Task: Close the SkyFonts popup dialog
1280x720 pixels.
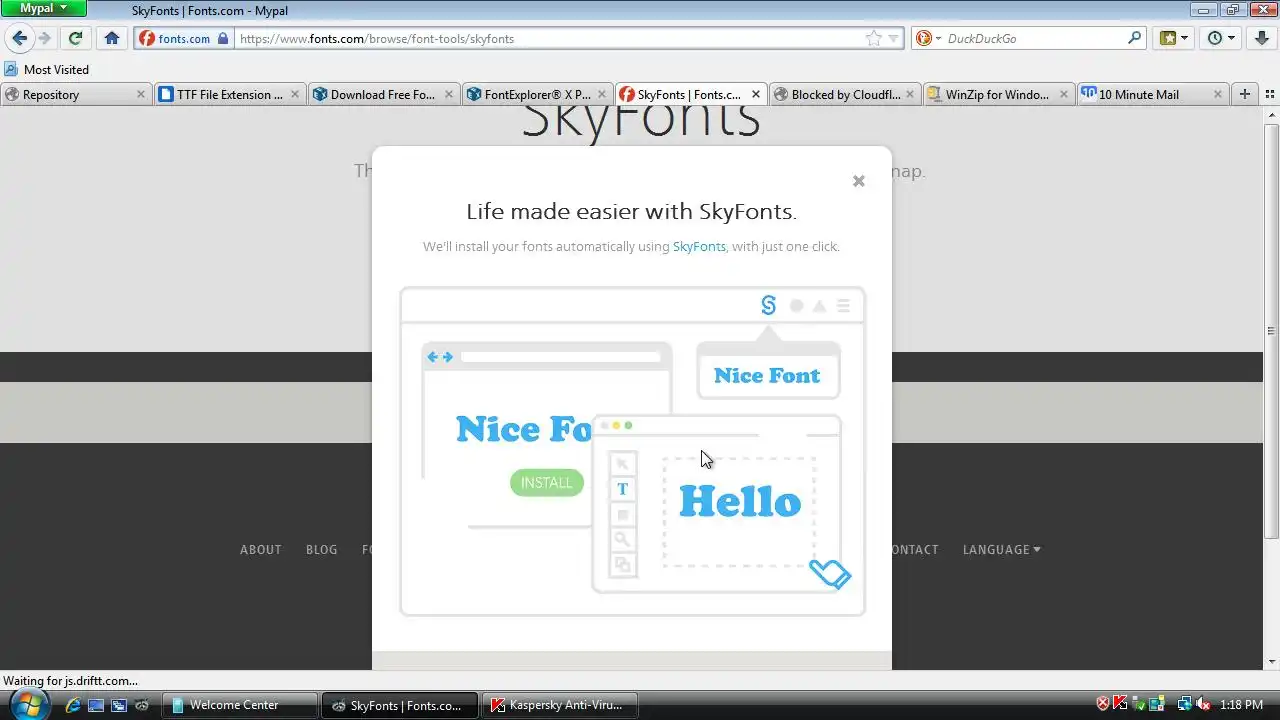Action: coord(858,181)
